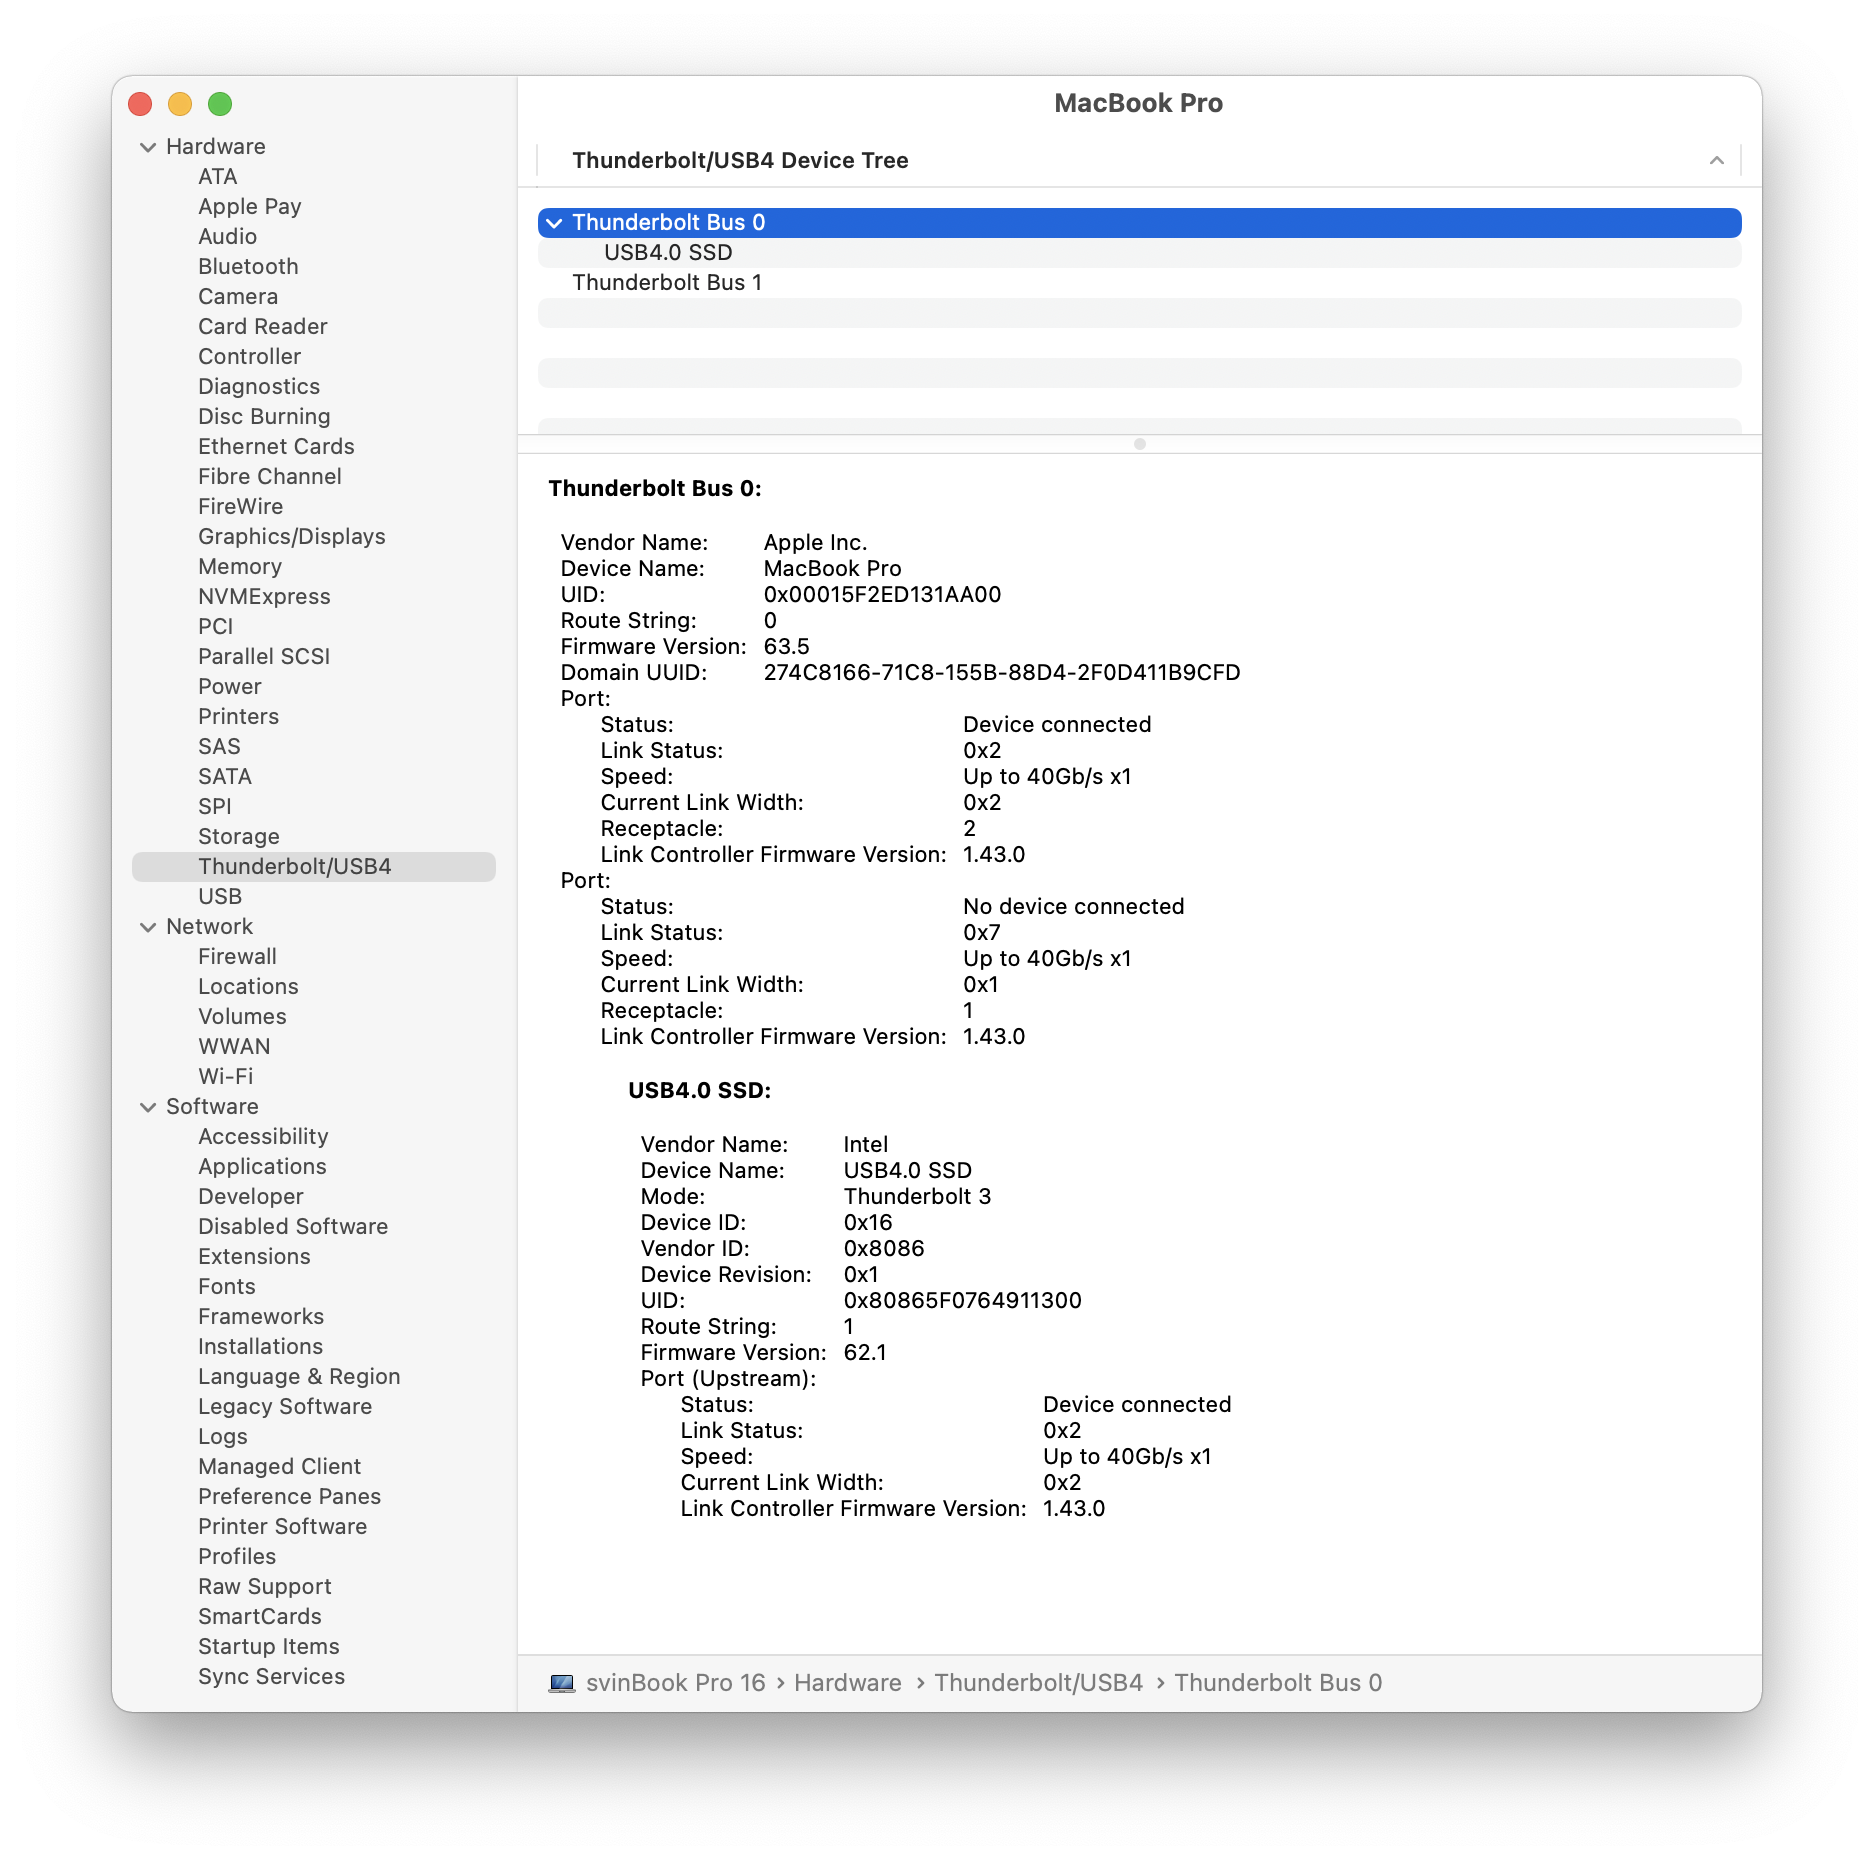Click the Domain UUID value text
Viewport: 1874px width, 1860px height.
(1002, 673)
